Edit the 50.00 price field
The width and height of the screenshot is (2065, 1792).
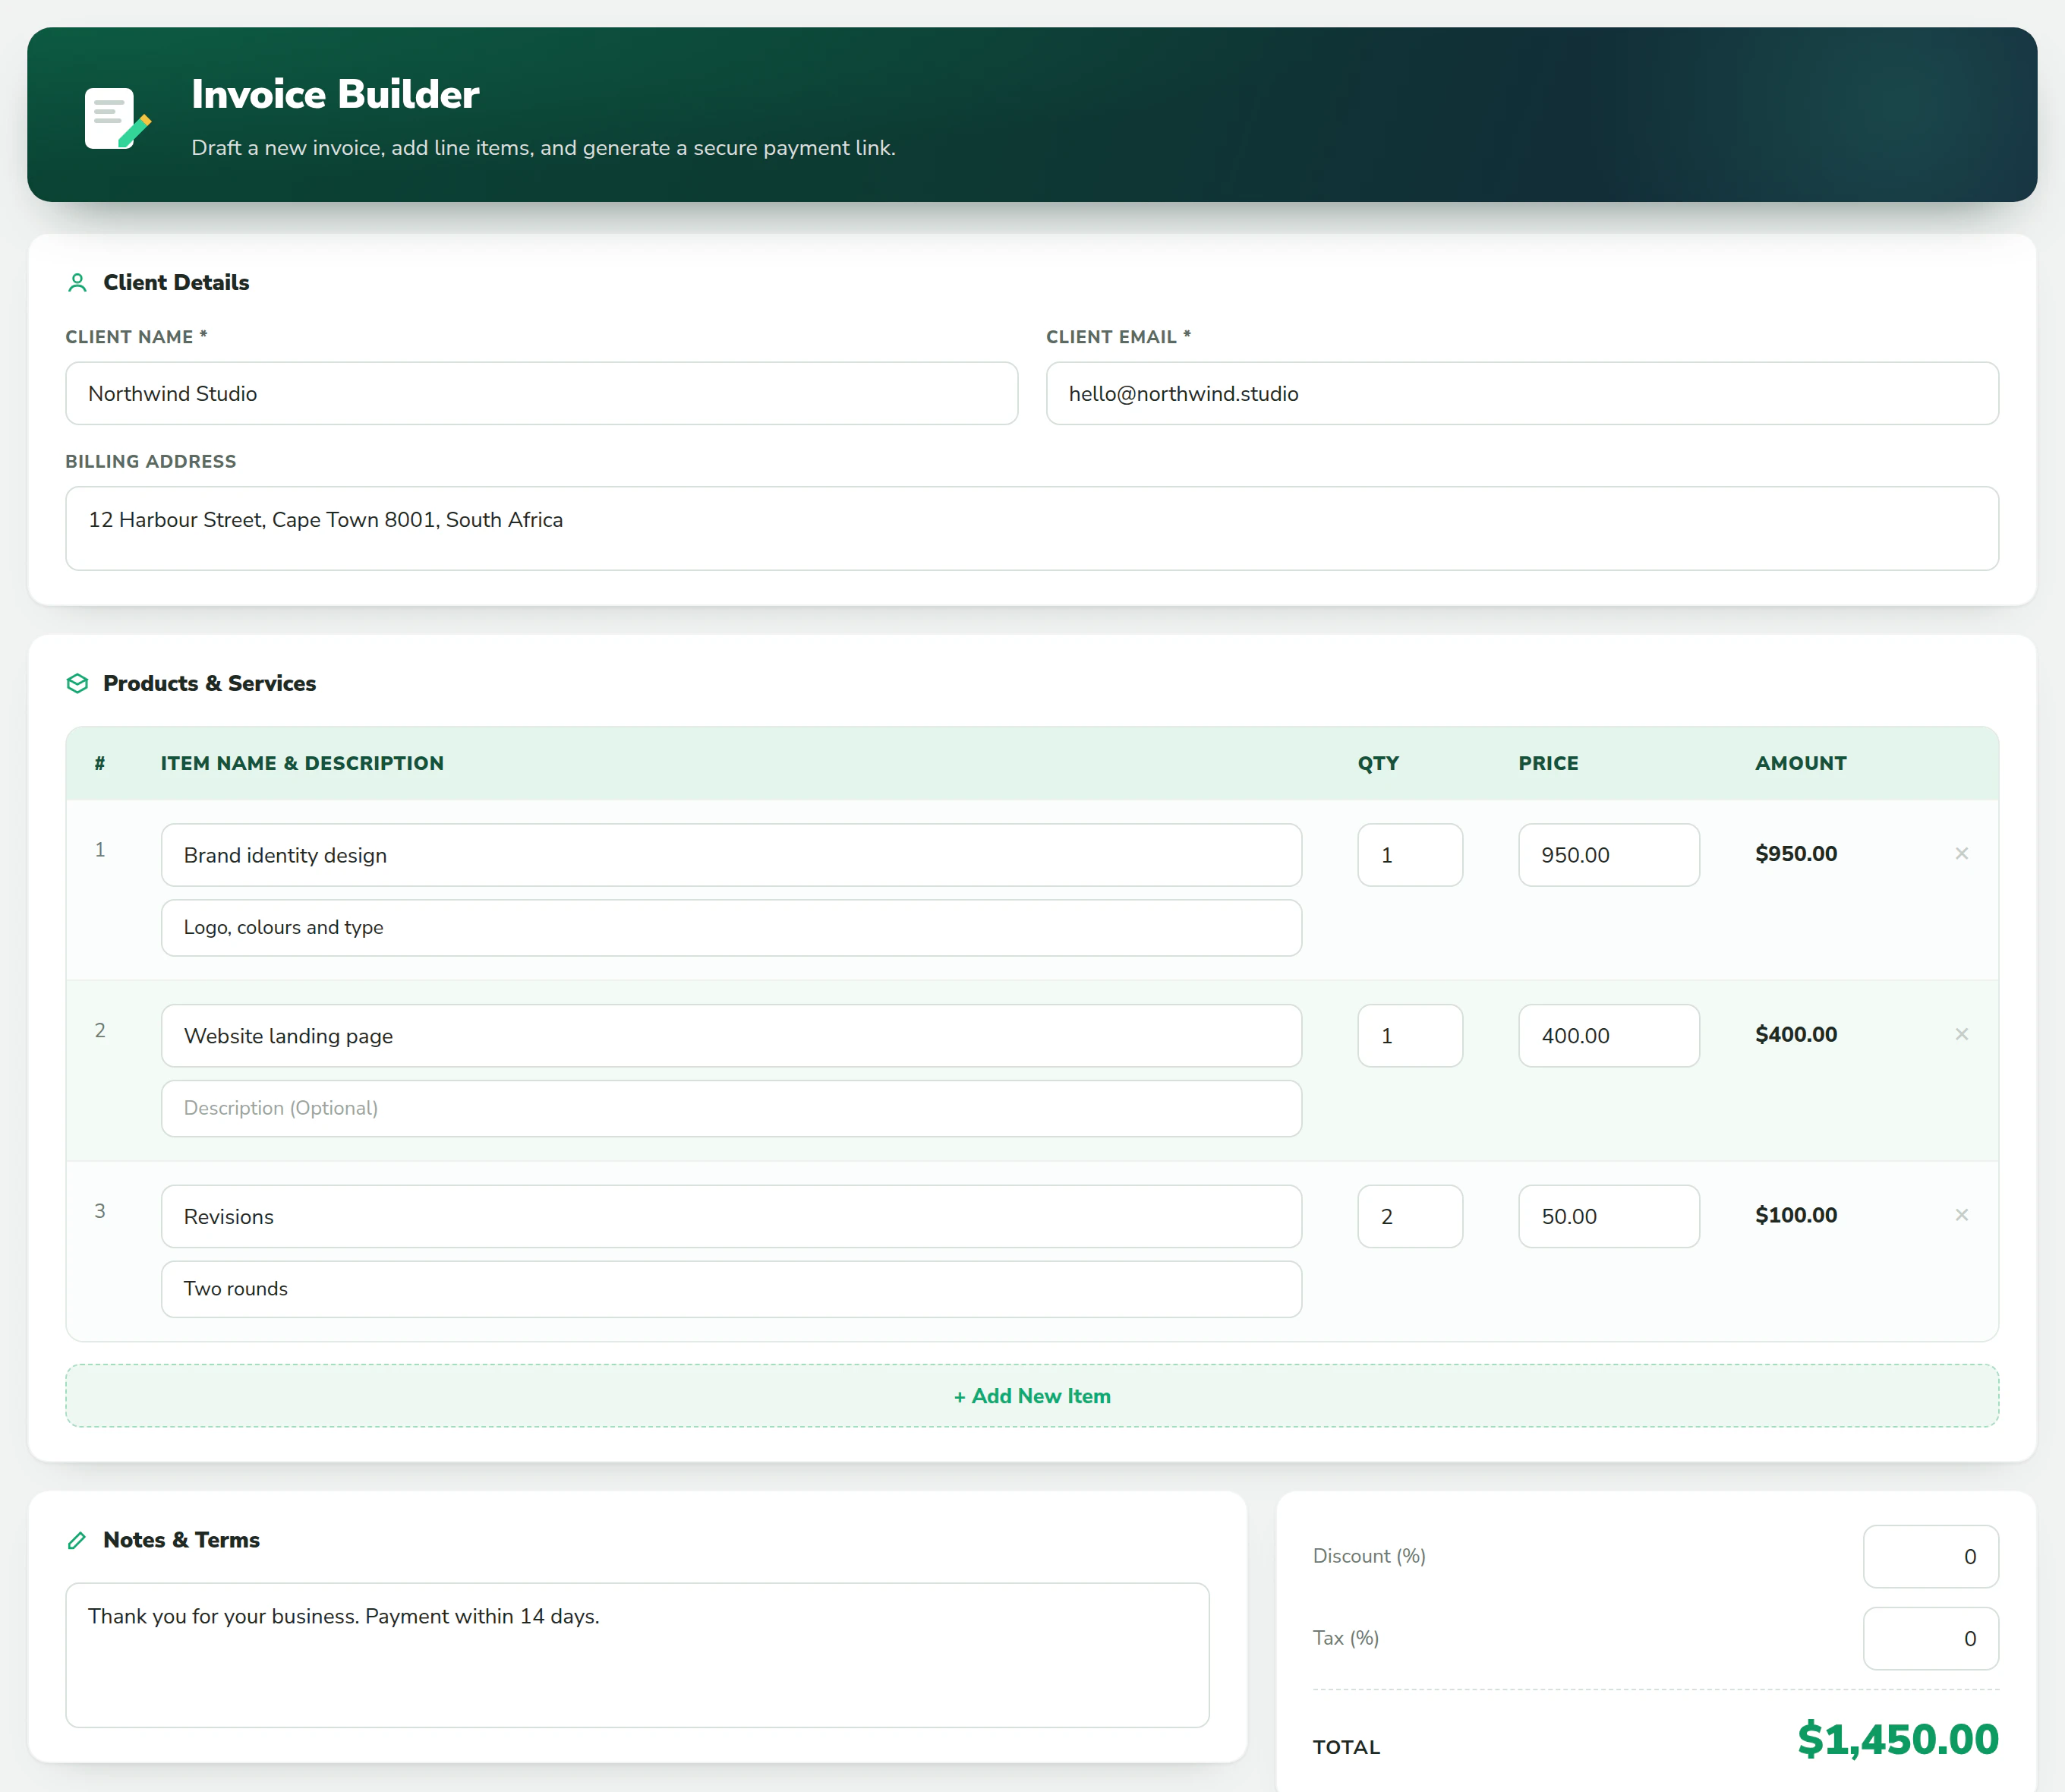point(1609,1216)
